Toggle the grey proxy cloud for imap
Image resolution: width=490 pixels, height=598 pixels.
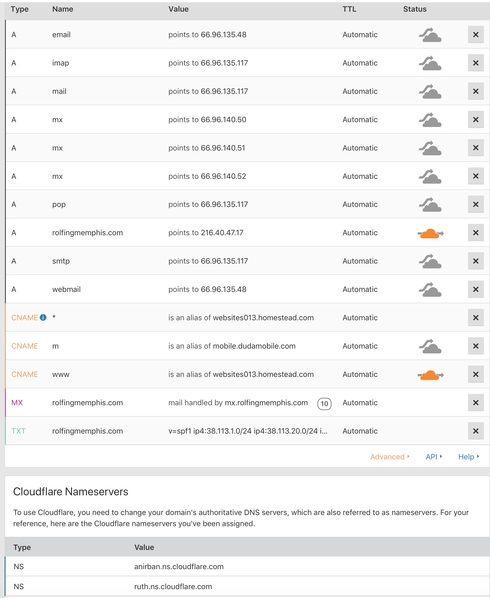[x=430, y=63]
